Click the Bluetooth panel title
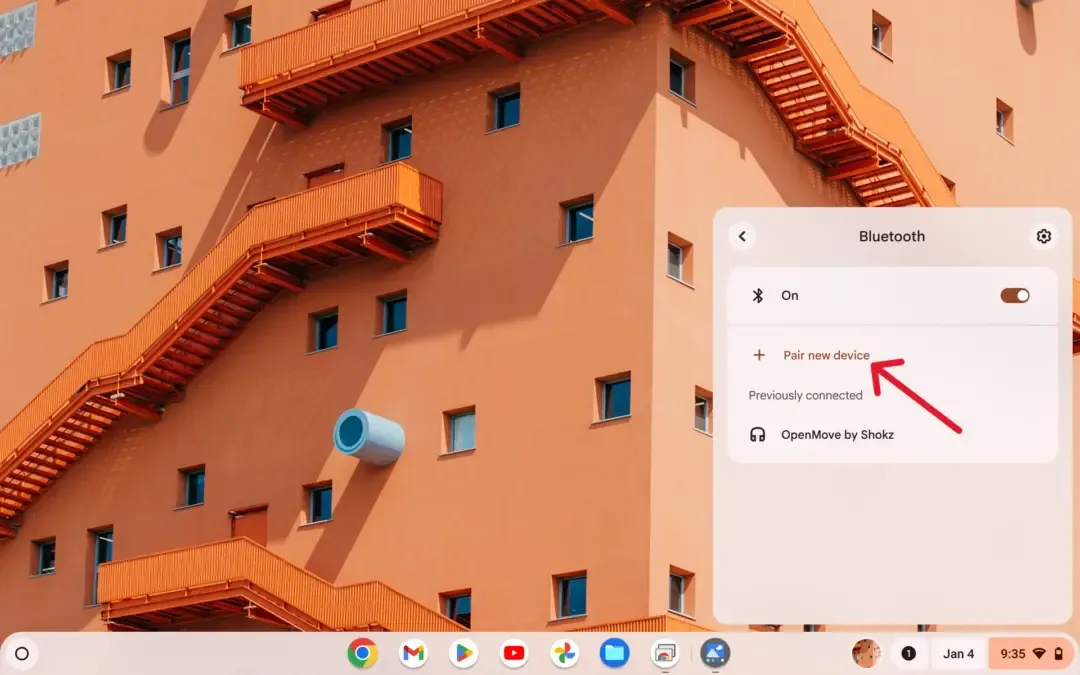The image size is (1080, 675). (891, 236)
